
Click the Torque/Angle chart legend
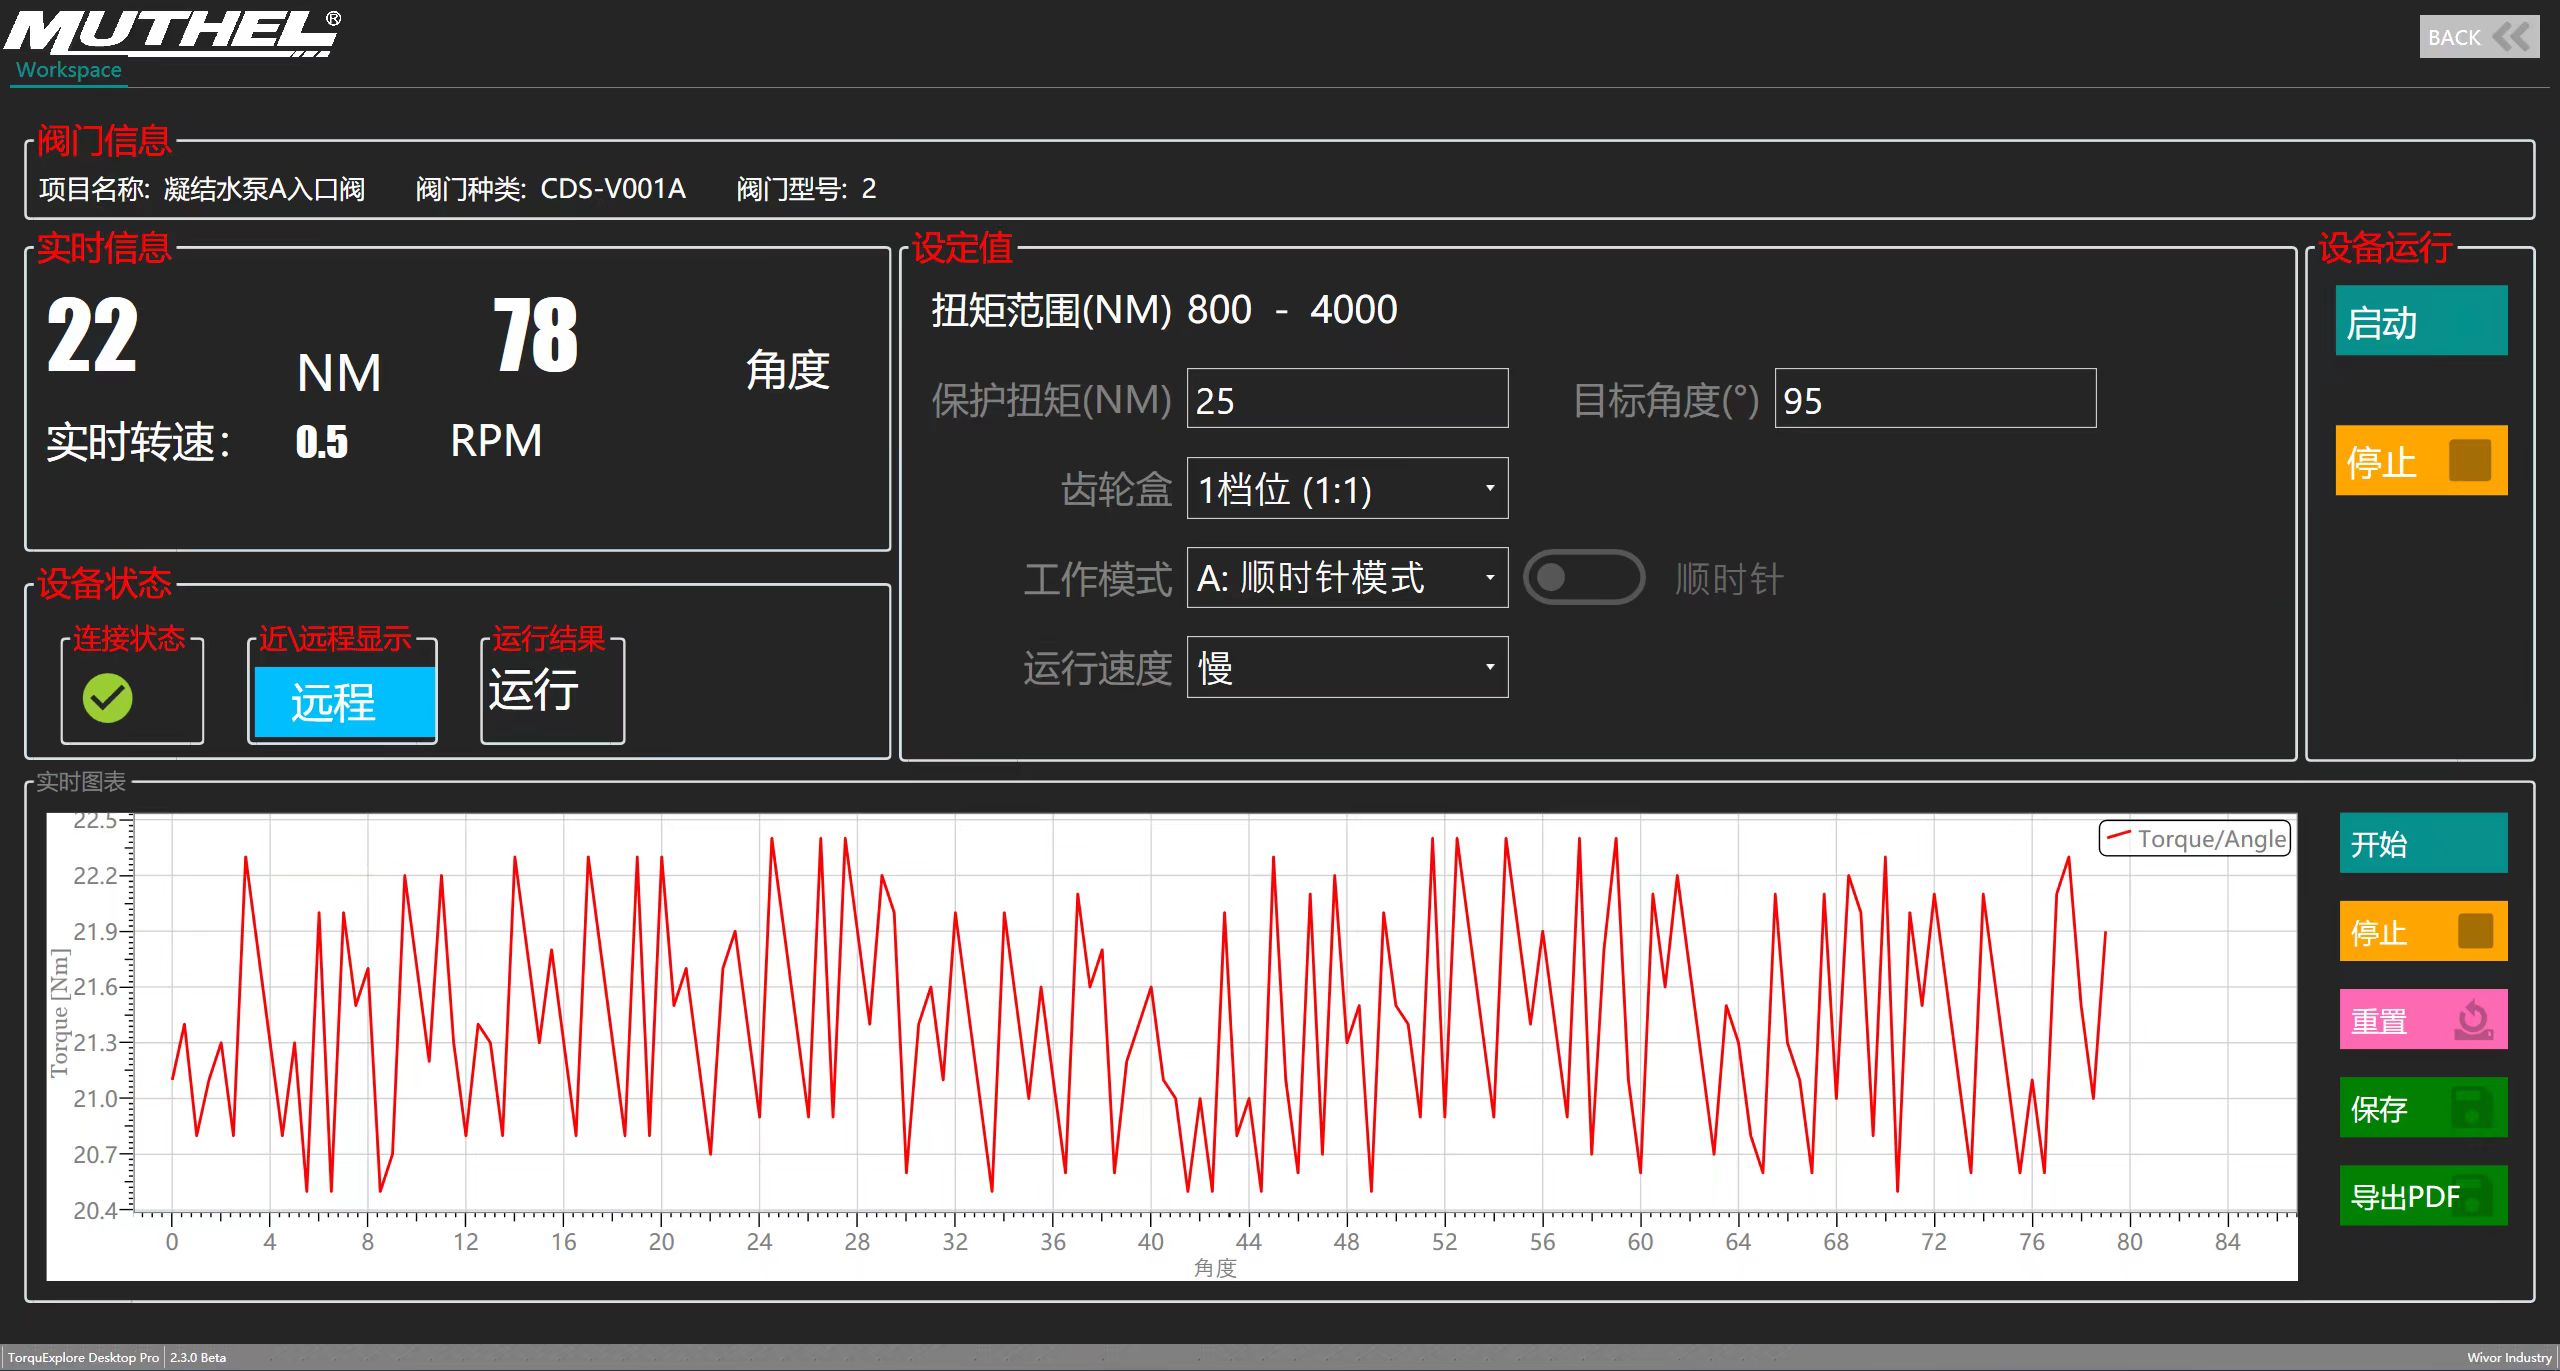(2195, 838)
